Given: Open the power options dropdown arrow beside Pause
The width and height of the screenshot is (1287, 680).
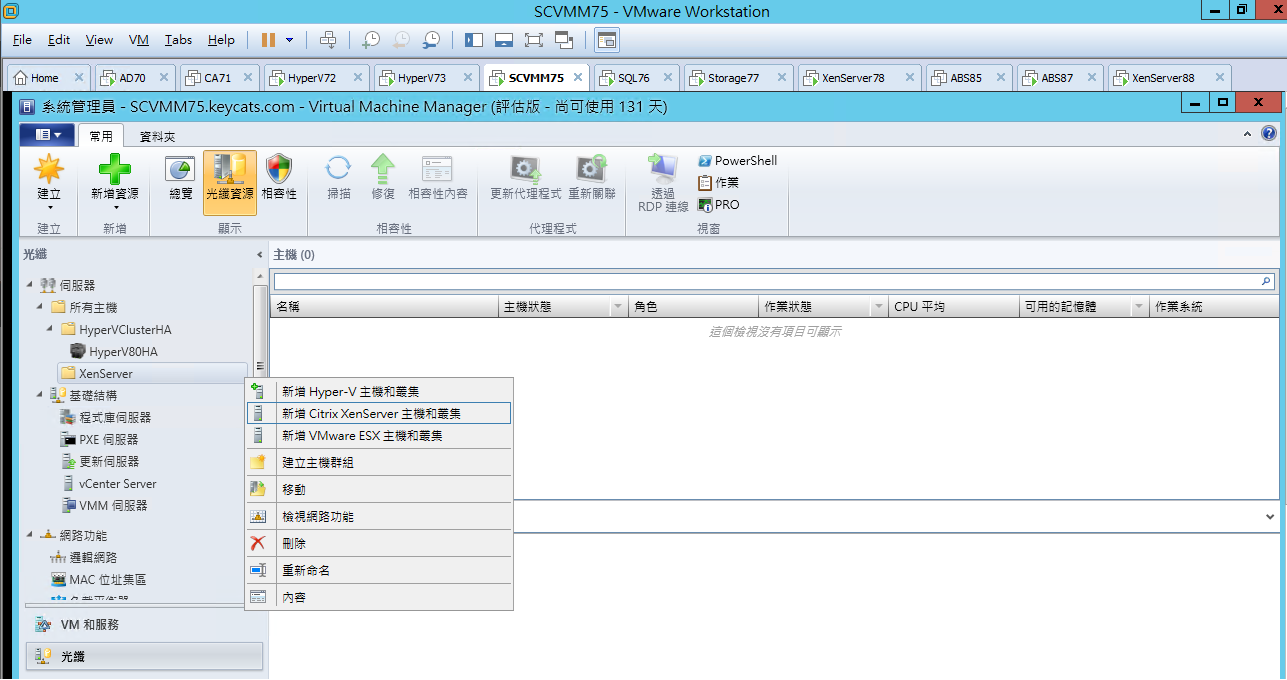Looking at the screenshot, I should click(290, 40).
